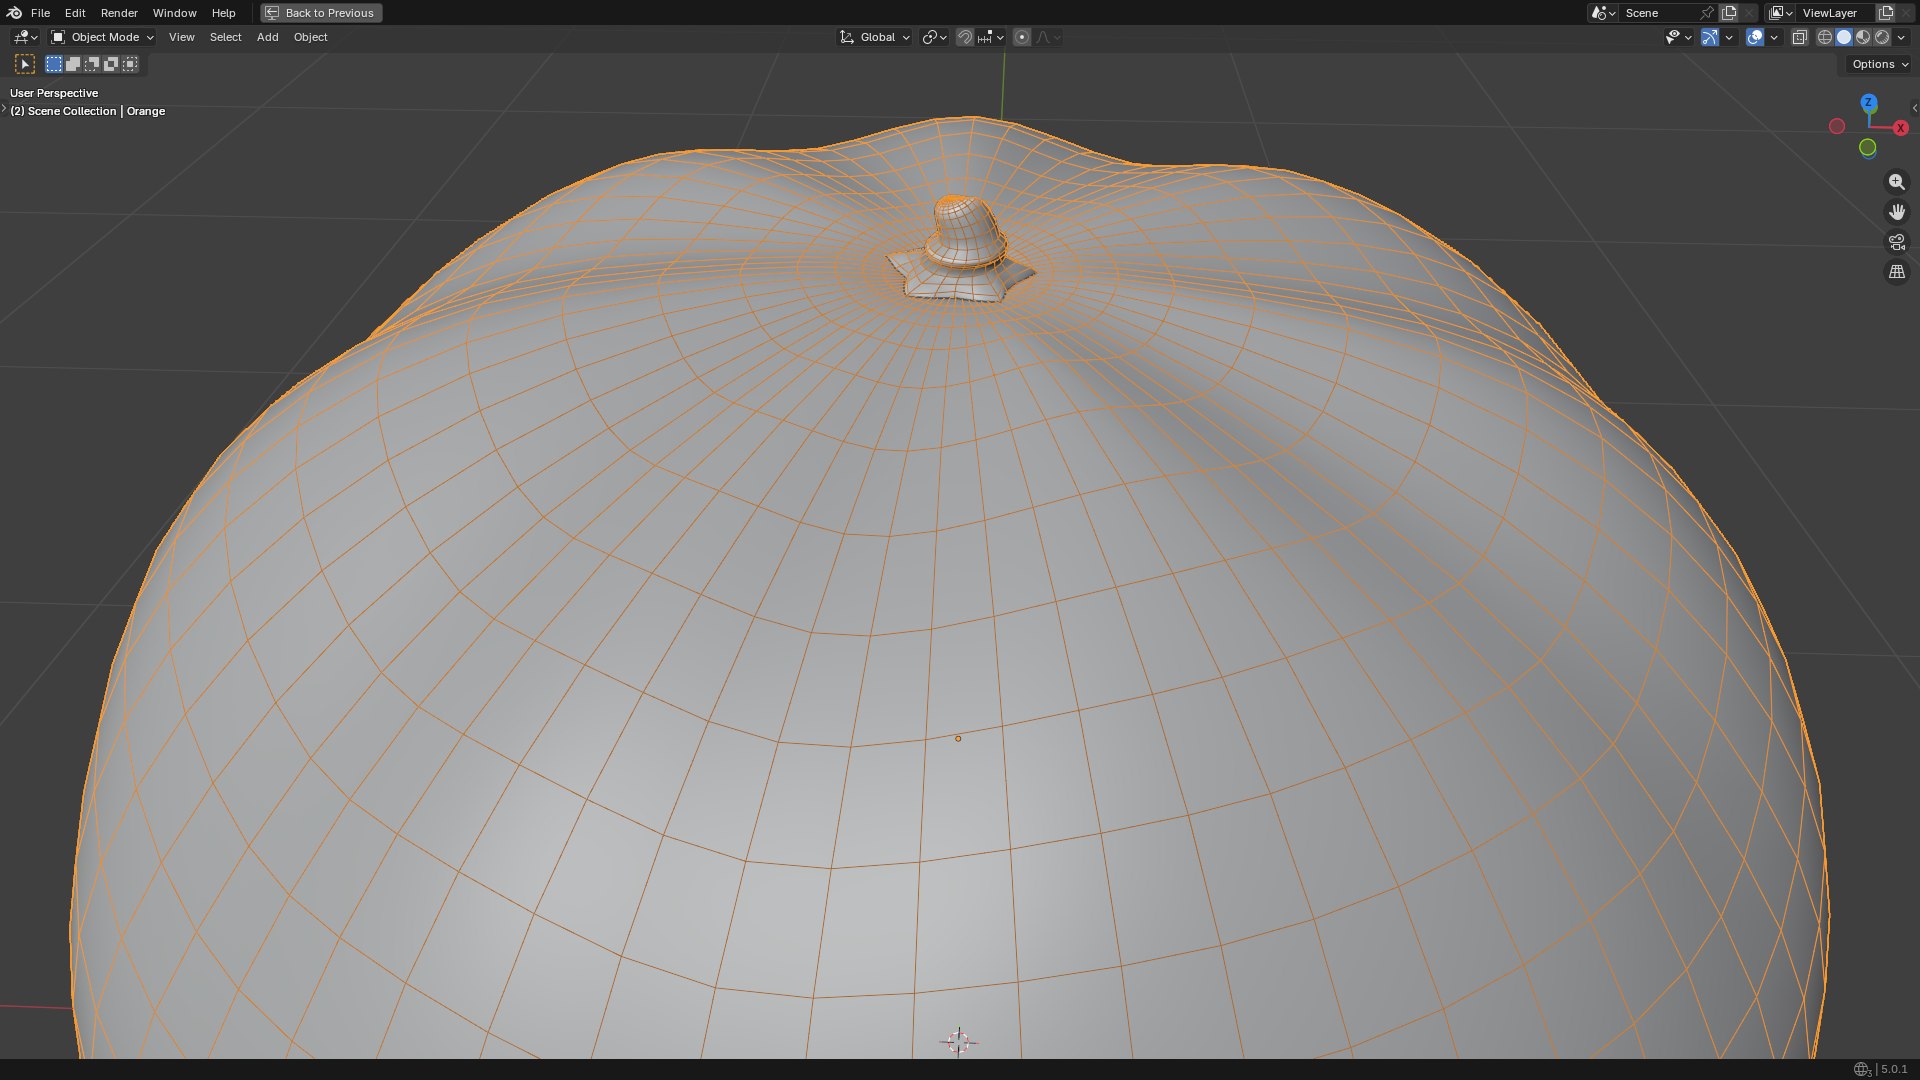Click the negative X axis gizmo circle
Screen dimensions: 1920x1080
(x=1837, y=126)
